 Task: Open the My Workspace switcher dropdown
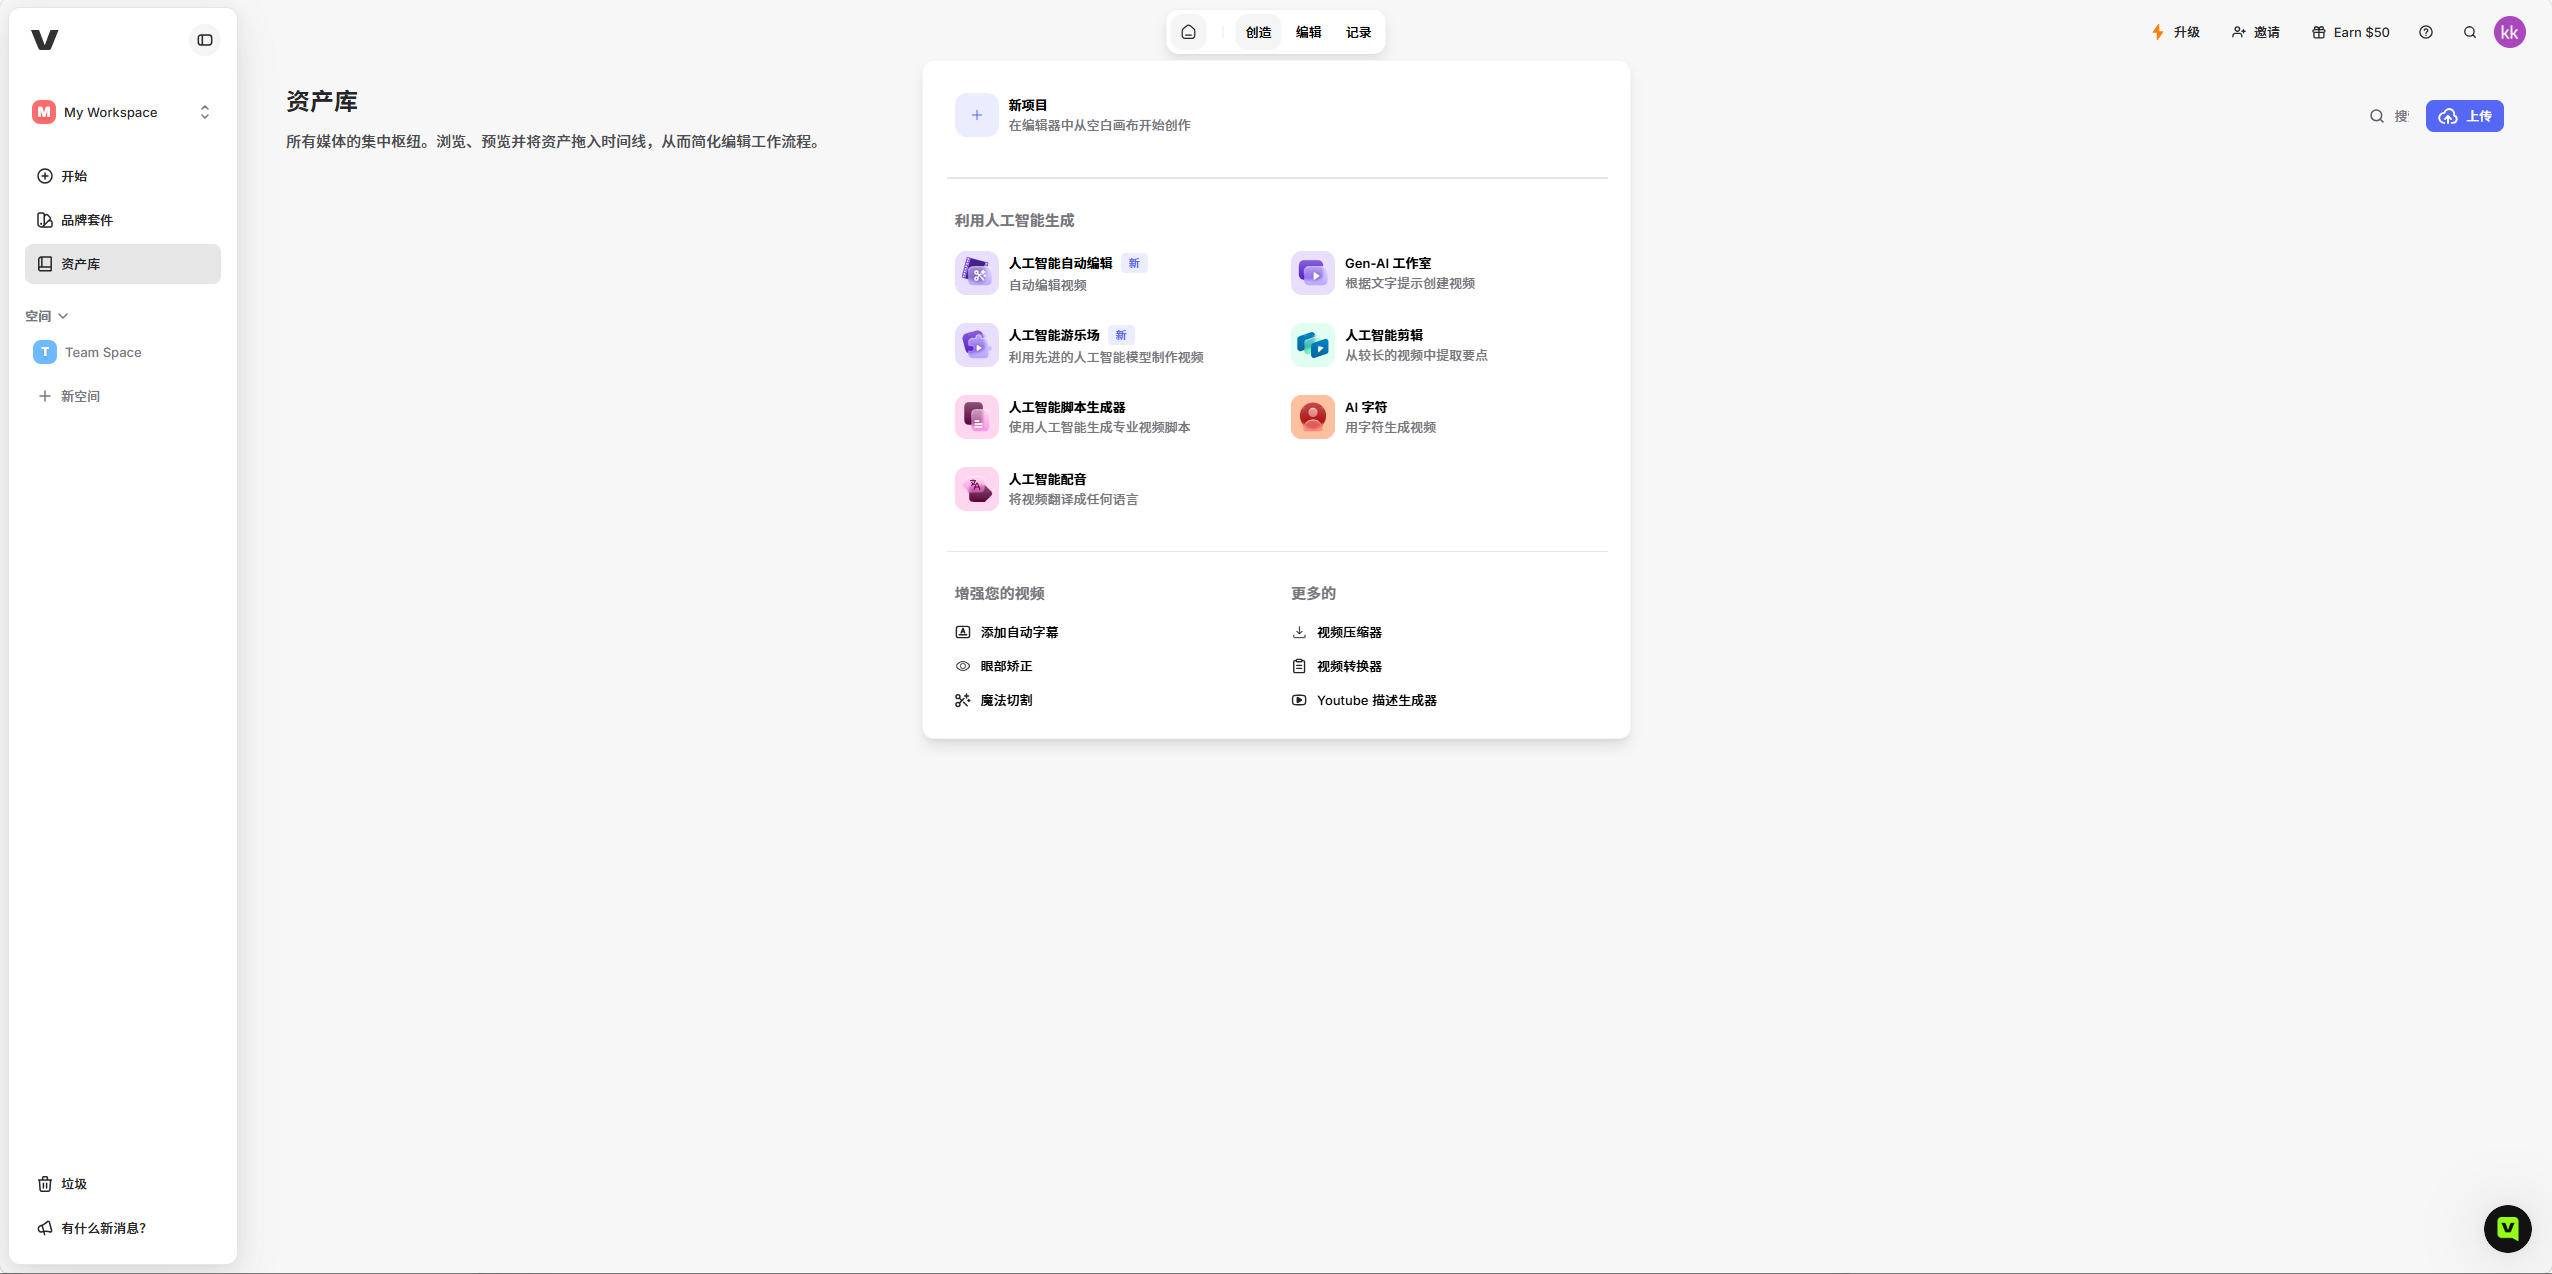click(x=123, y=112)
